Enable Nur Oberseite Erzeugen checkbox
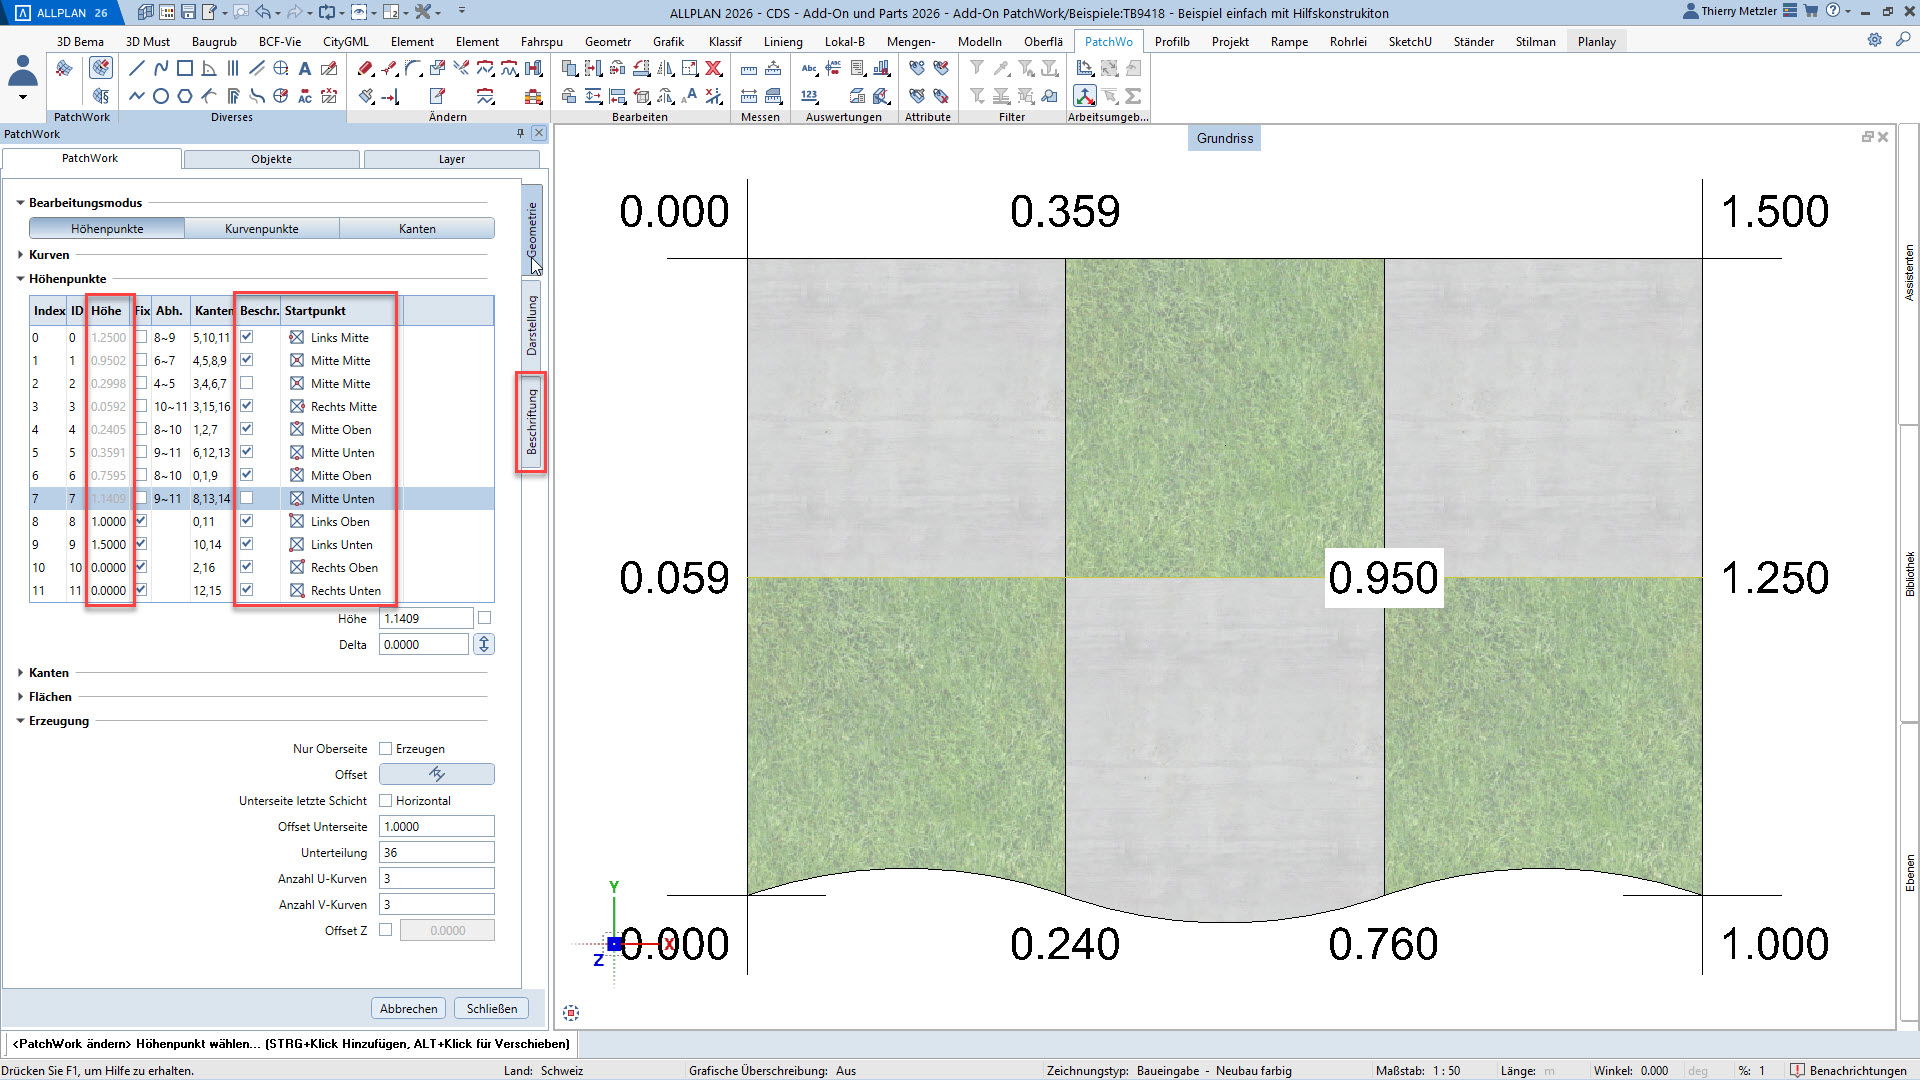The width and height of the screenshot is (1920, 1080). [x=386, y=749]
